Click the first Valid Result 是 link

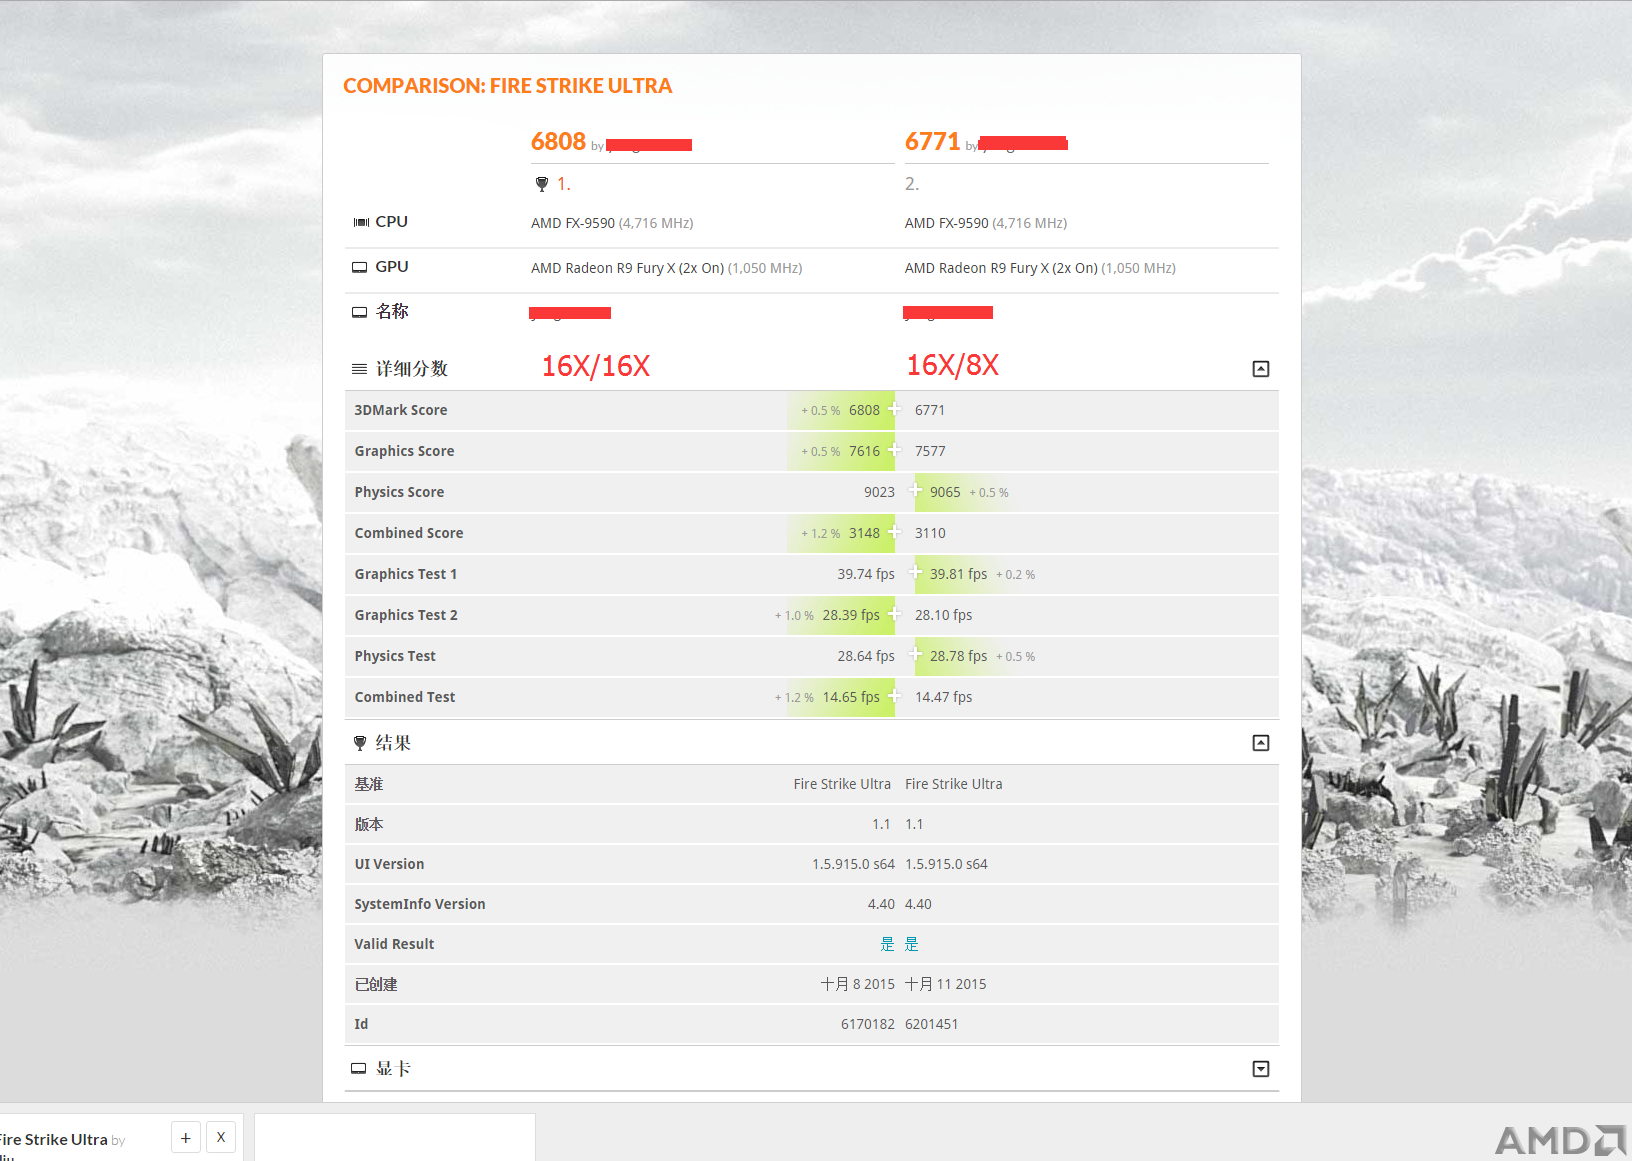click(x=887, y=944)
